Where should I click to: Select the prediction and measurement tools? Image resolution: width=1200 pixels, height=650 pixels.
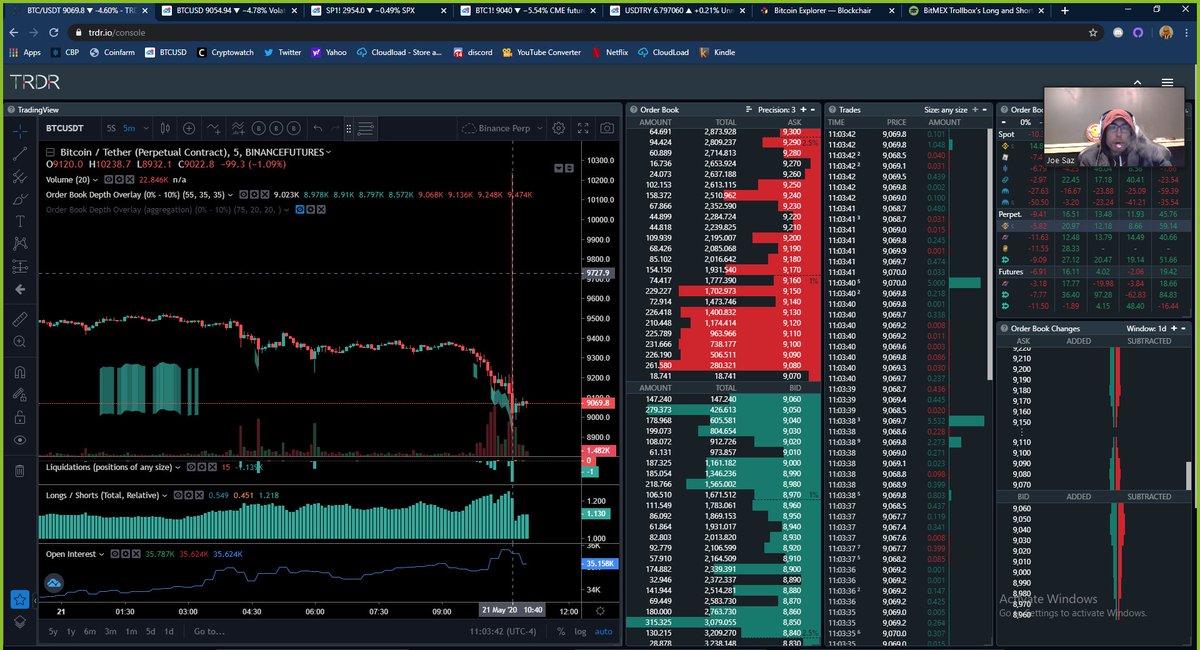(19, 266)
